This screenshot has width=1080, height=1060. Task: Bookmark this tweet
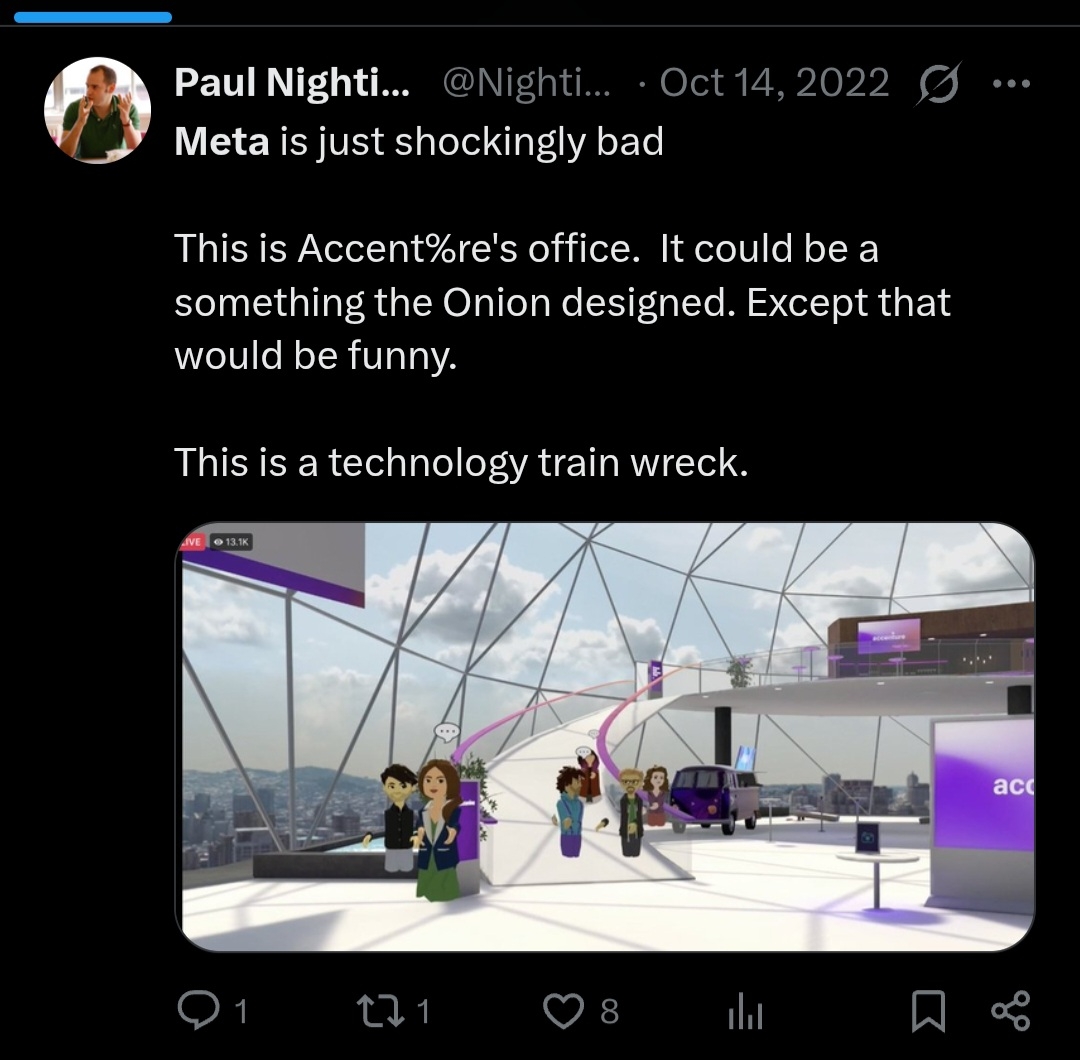click(x=928, y=1012)
